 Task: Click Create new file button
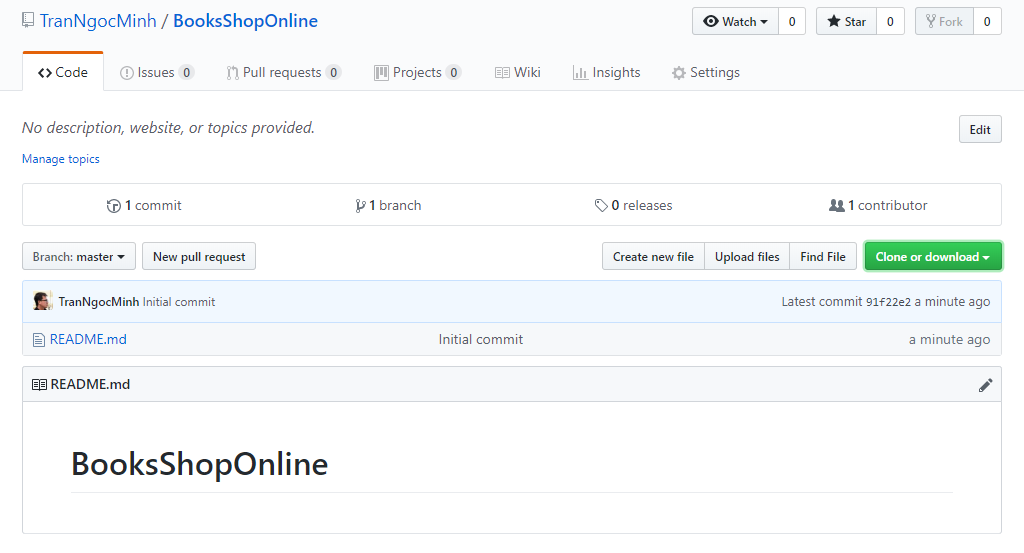pos(653,257)
